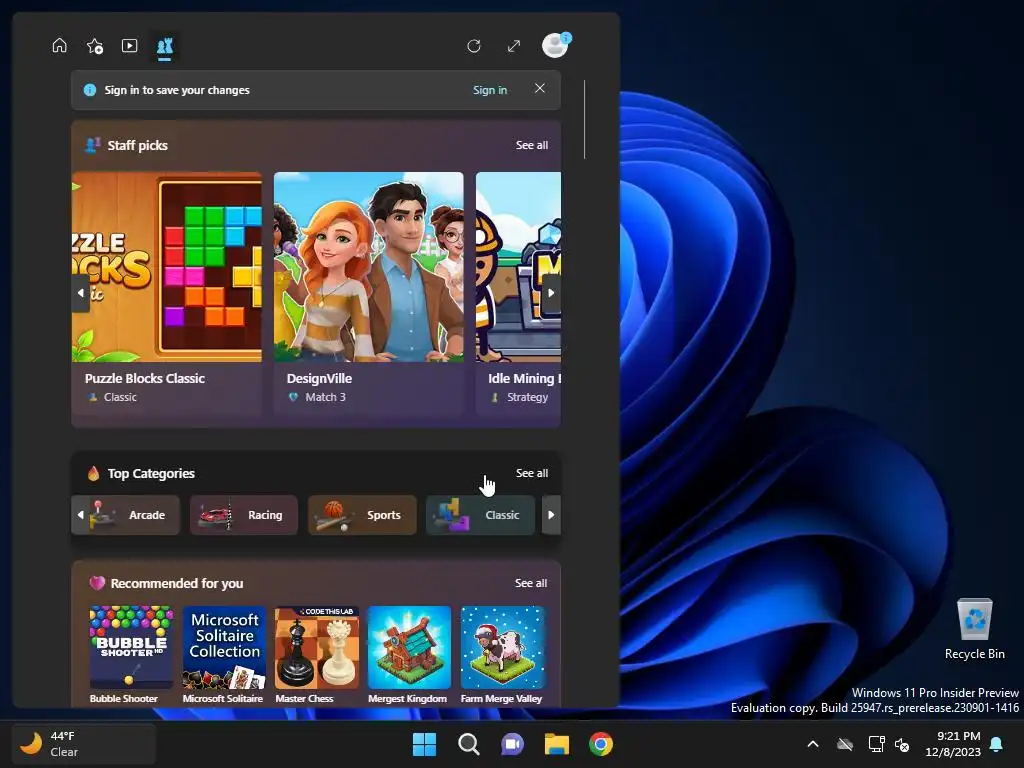The width and height of the screenshot is (1024, 768).
Task: Show next Staff picks games
Action: point(551,293)
